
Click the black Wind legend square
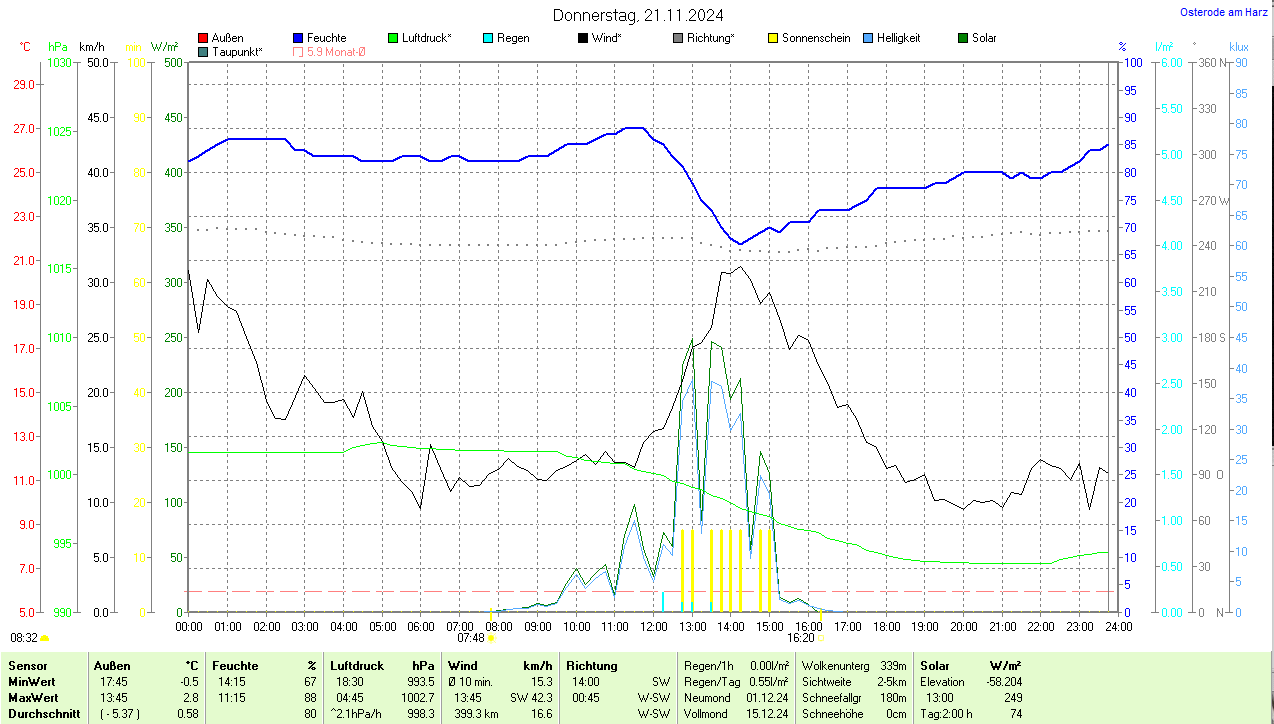pyautogui.click(x=583, y=38)
